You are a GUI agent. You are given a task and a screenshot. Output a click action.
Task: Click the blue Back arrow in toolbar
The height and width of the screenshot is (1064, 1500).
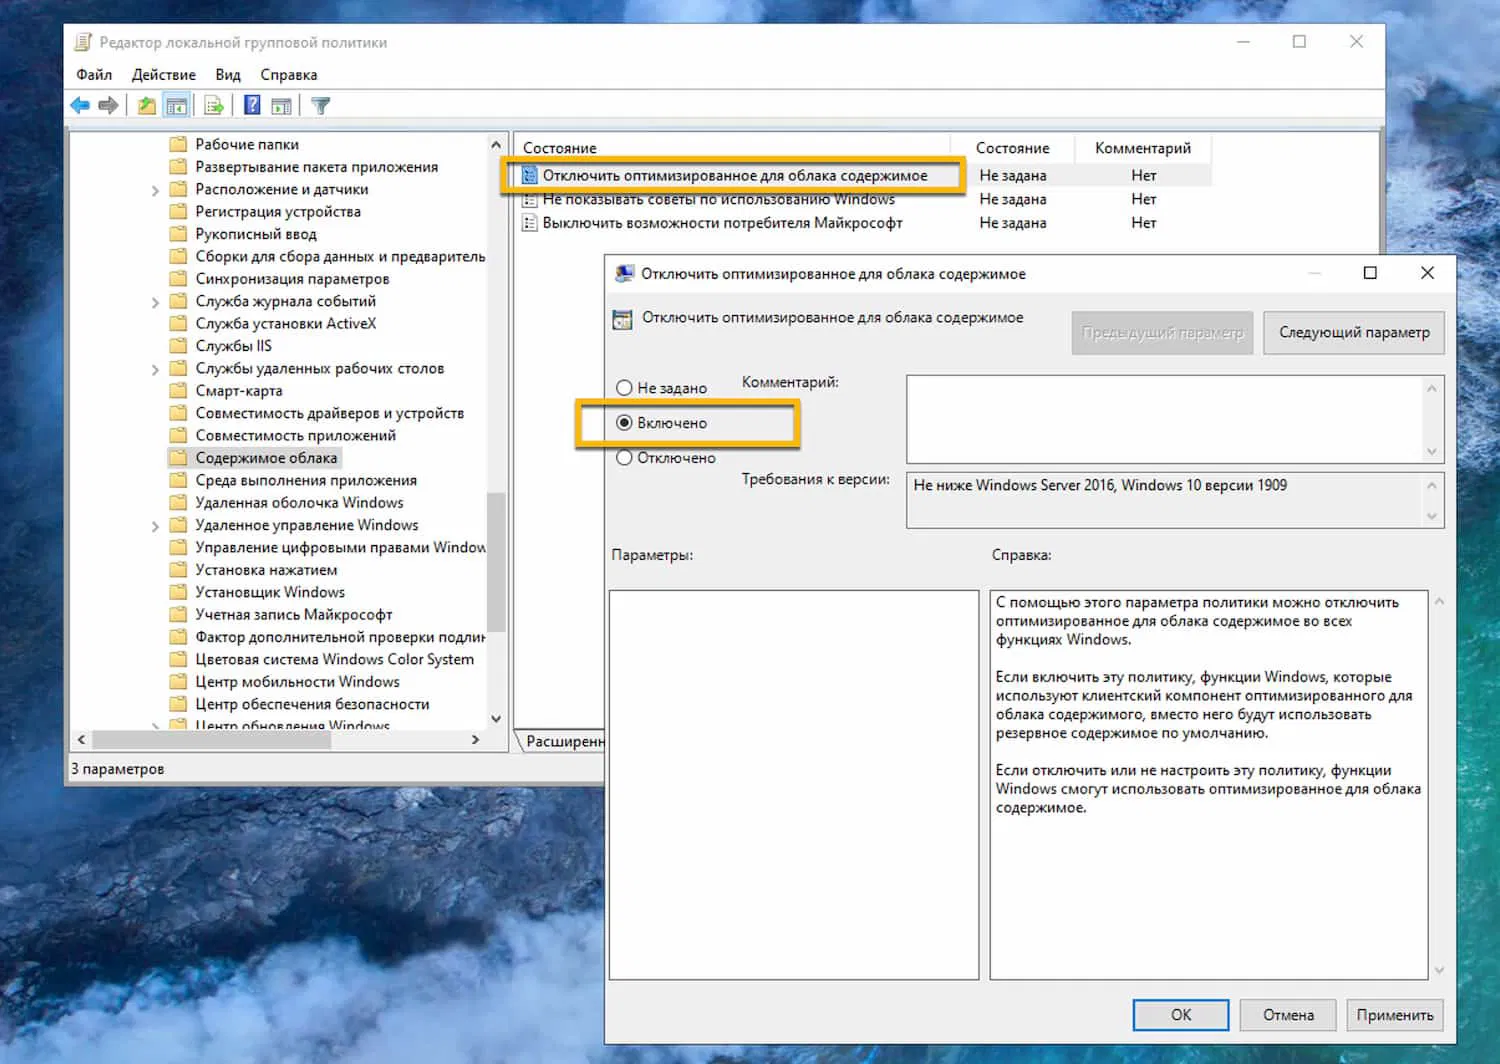pyautogui.click(x=80, y=105)
